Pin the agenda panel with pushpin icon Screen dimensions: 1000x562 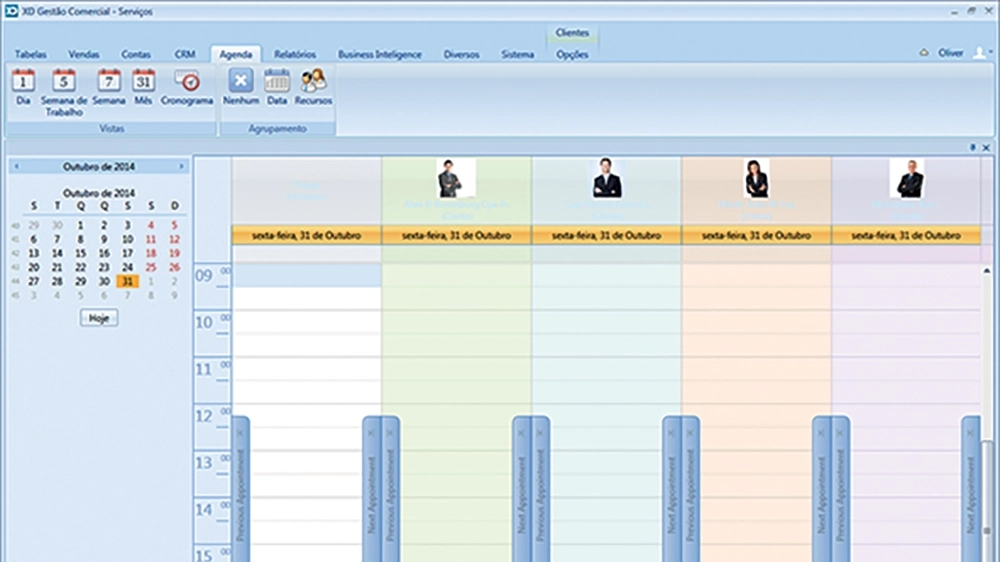click(973, 147)
